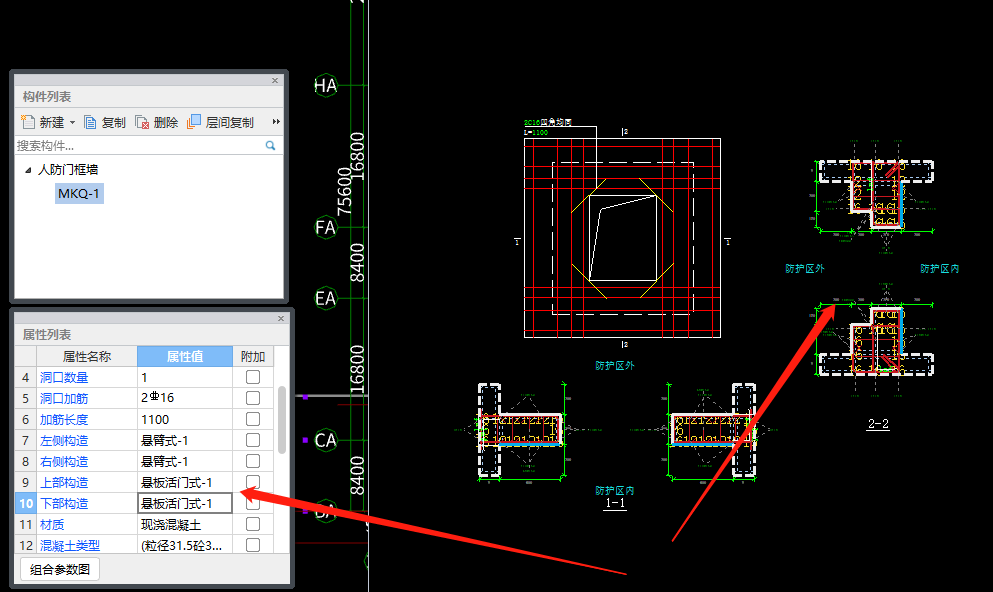Image resolution: width=993 pixels, height=592 pixels.
Task: Click the 洞口数量 property name
Action: pos(64,377)
